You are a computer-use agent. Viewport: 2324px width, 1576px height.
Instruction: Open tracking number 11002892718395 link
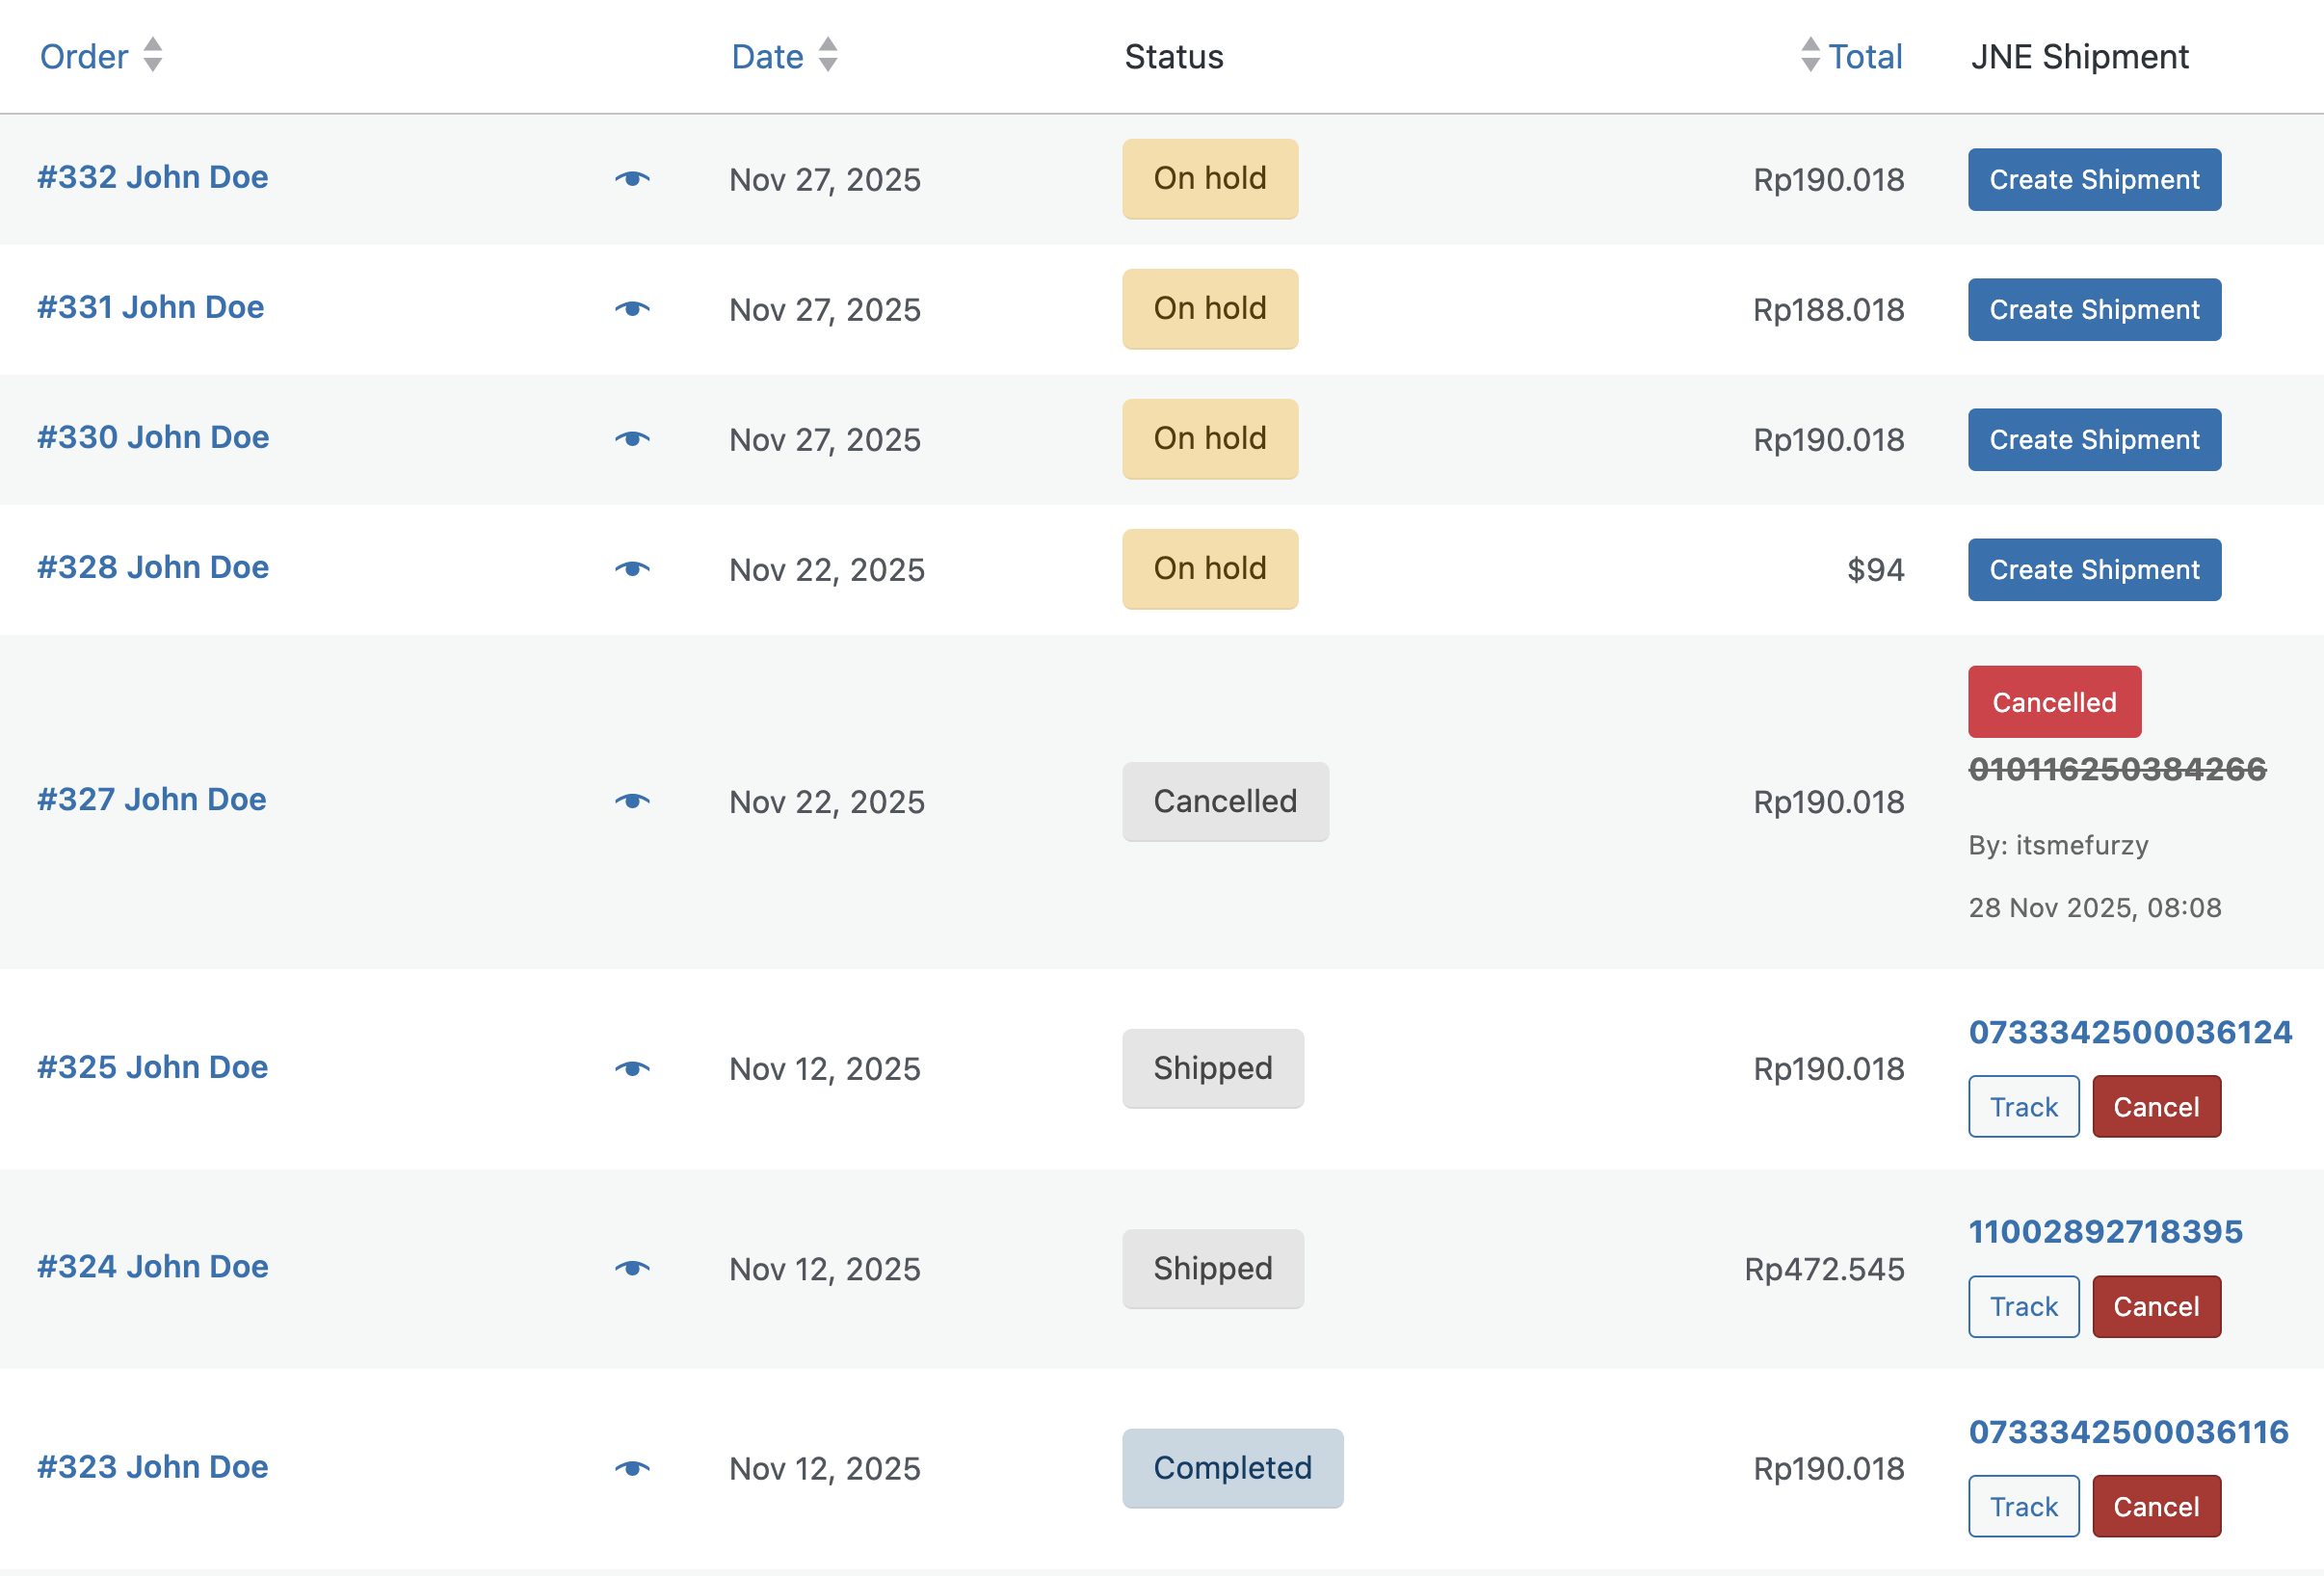[x=2105, y=1231]
